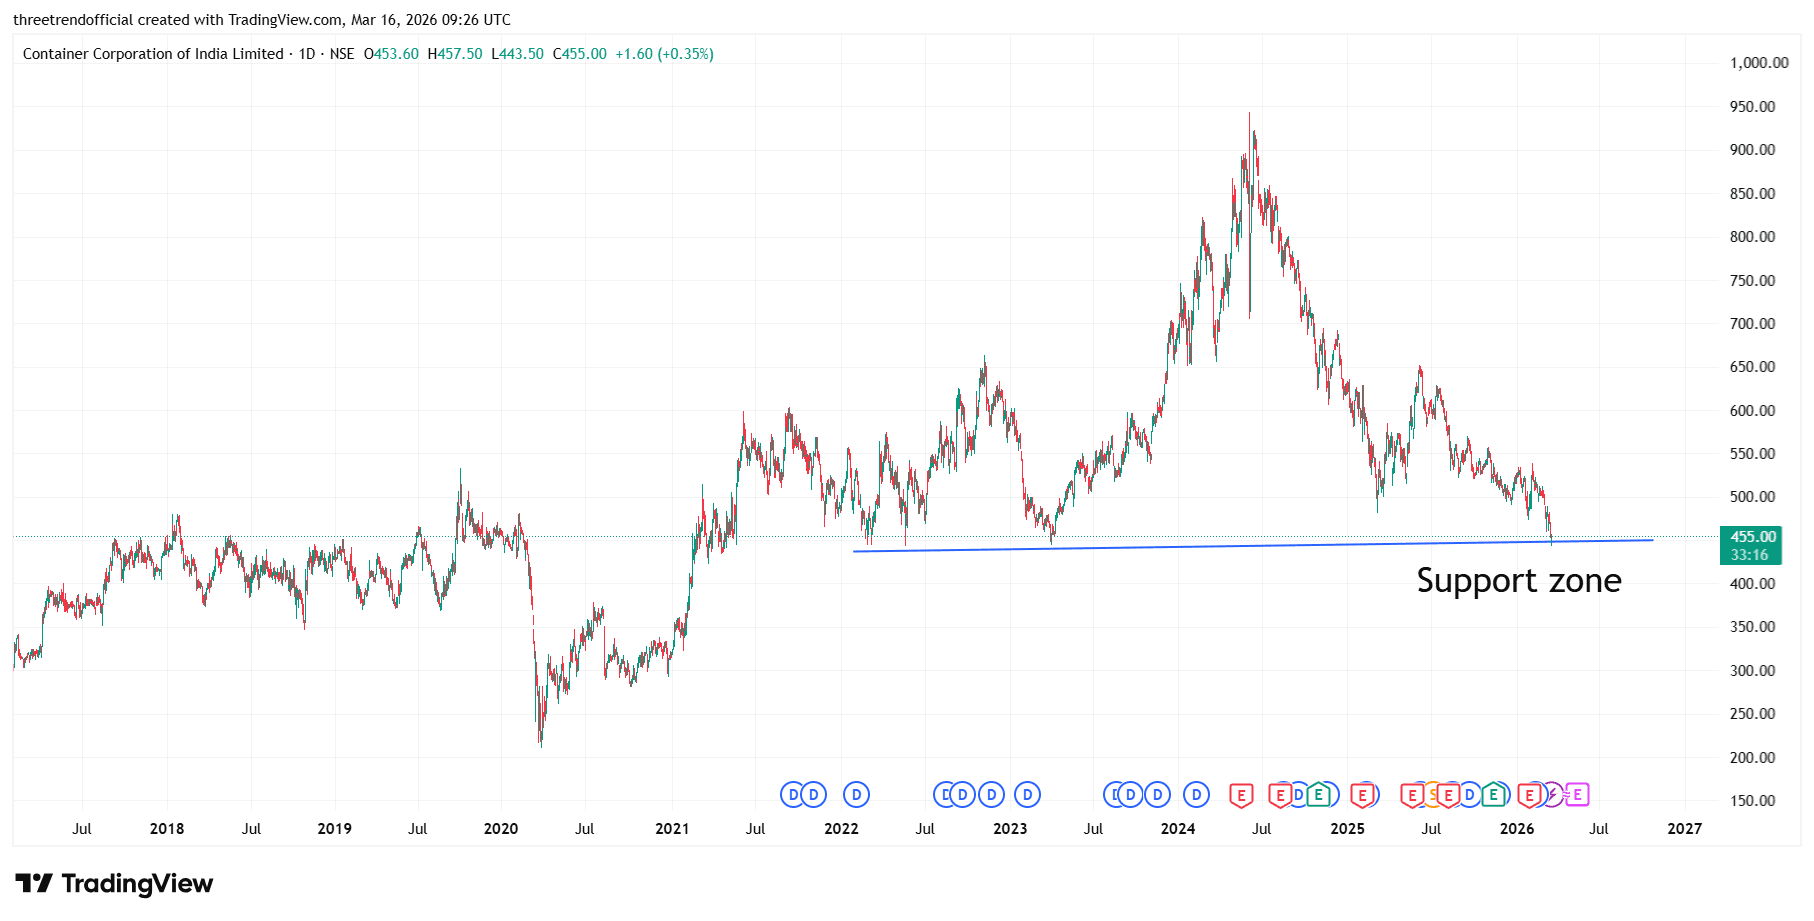
Task: Select the blue support trendline
Action: [x=1252, y=546]
